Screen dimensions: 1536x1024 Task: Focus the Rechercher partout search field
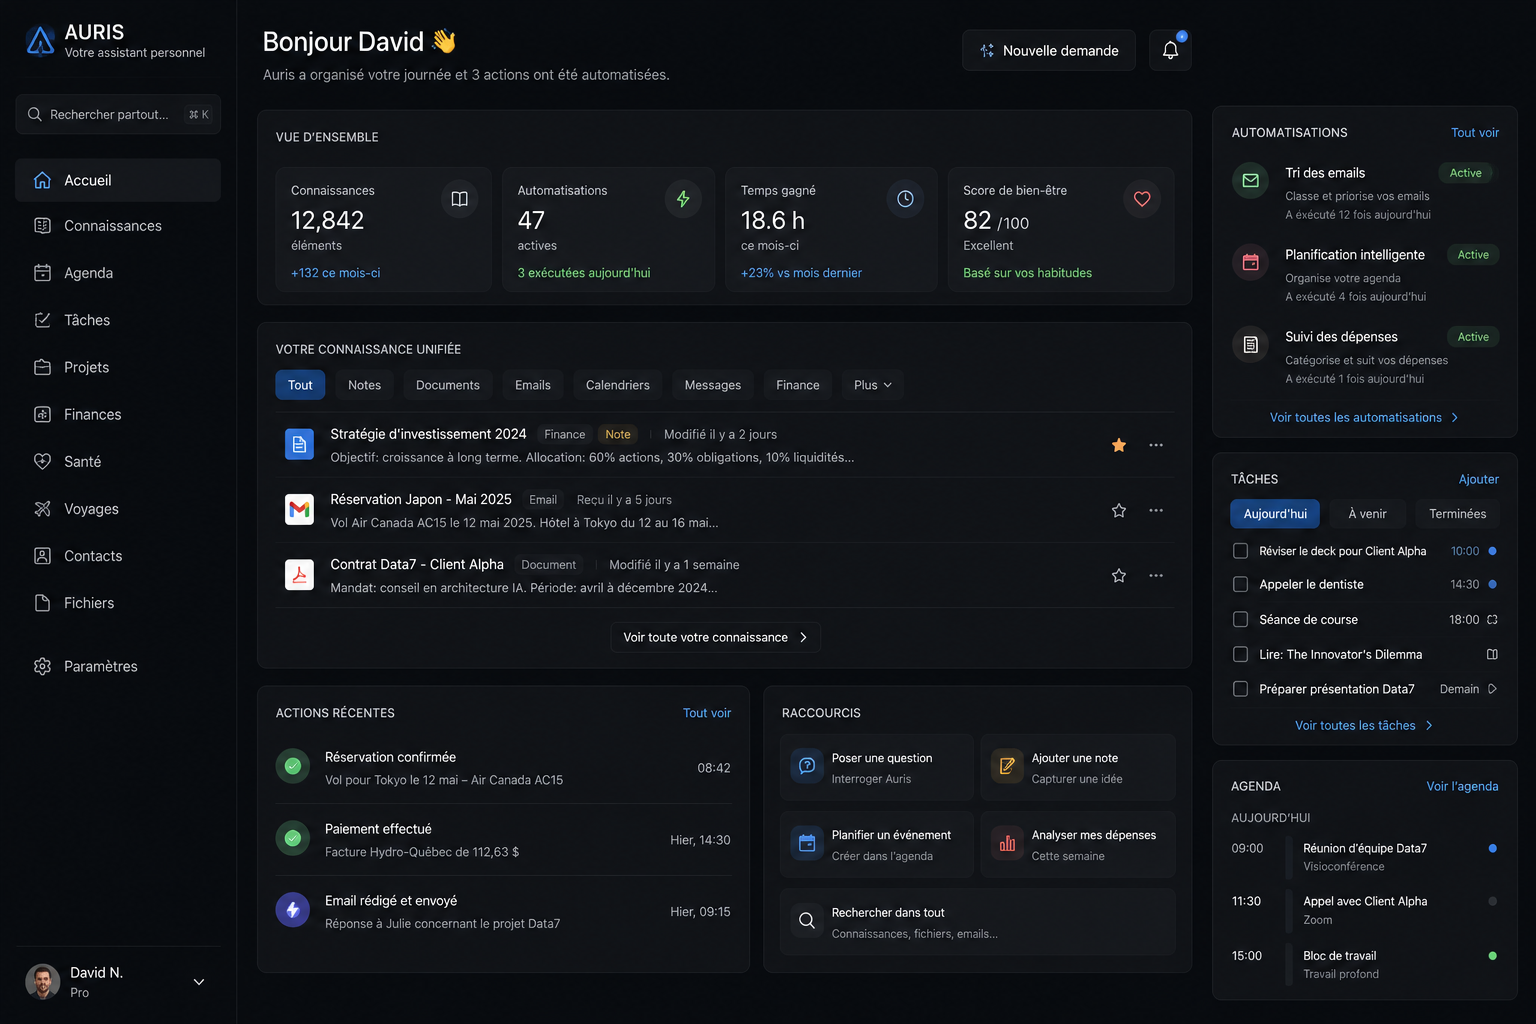[118, 114]
